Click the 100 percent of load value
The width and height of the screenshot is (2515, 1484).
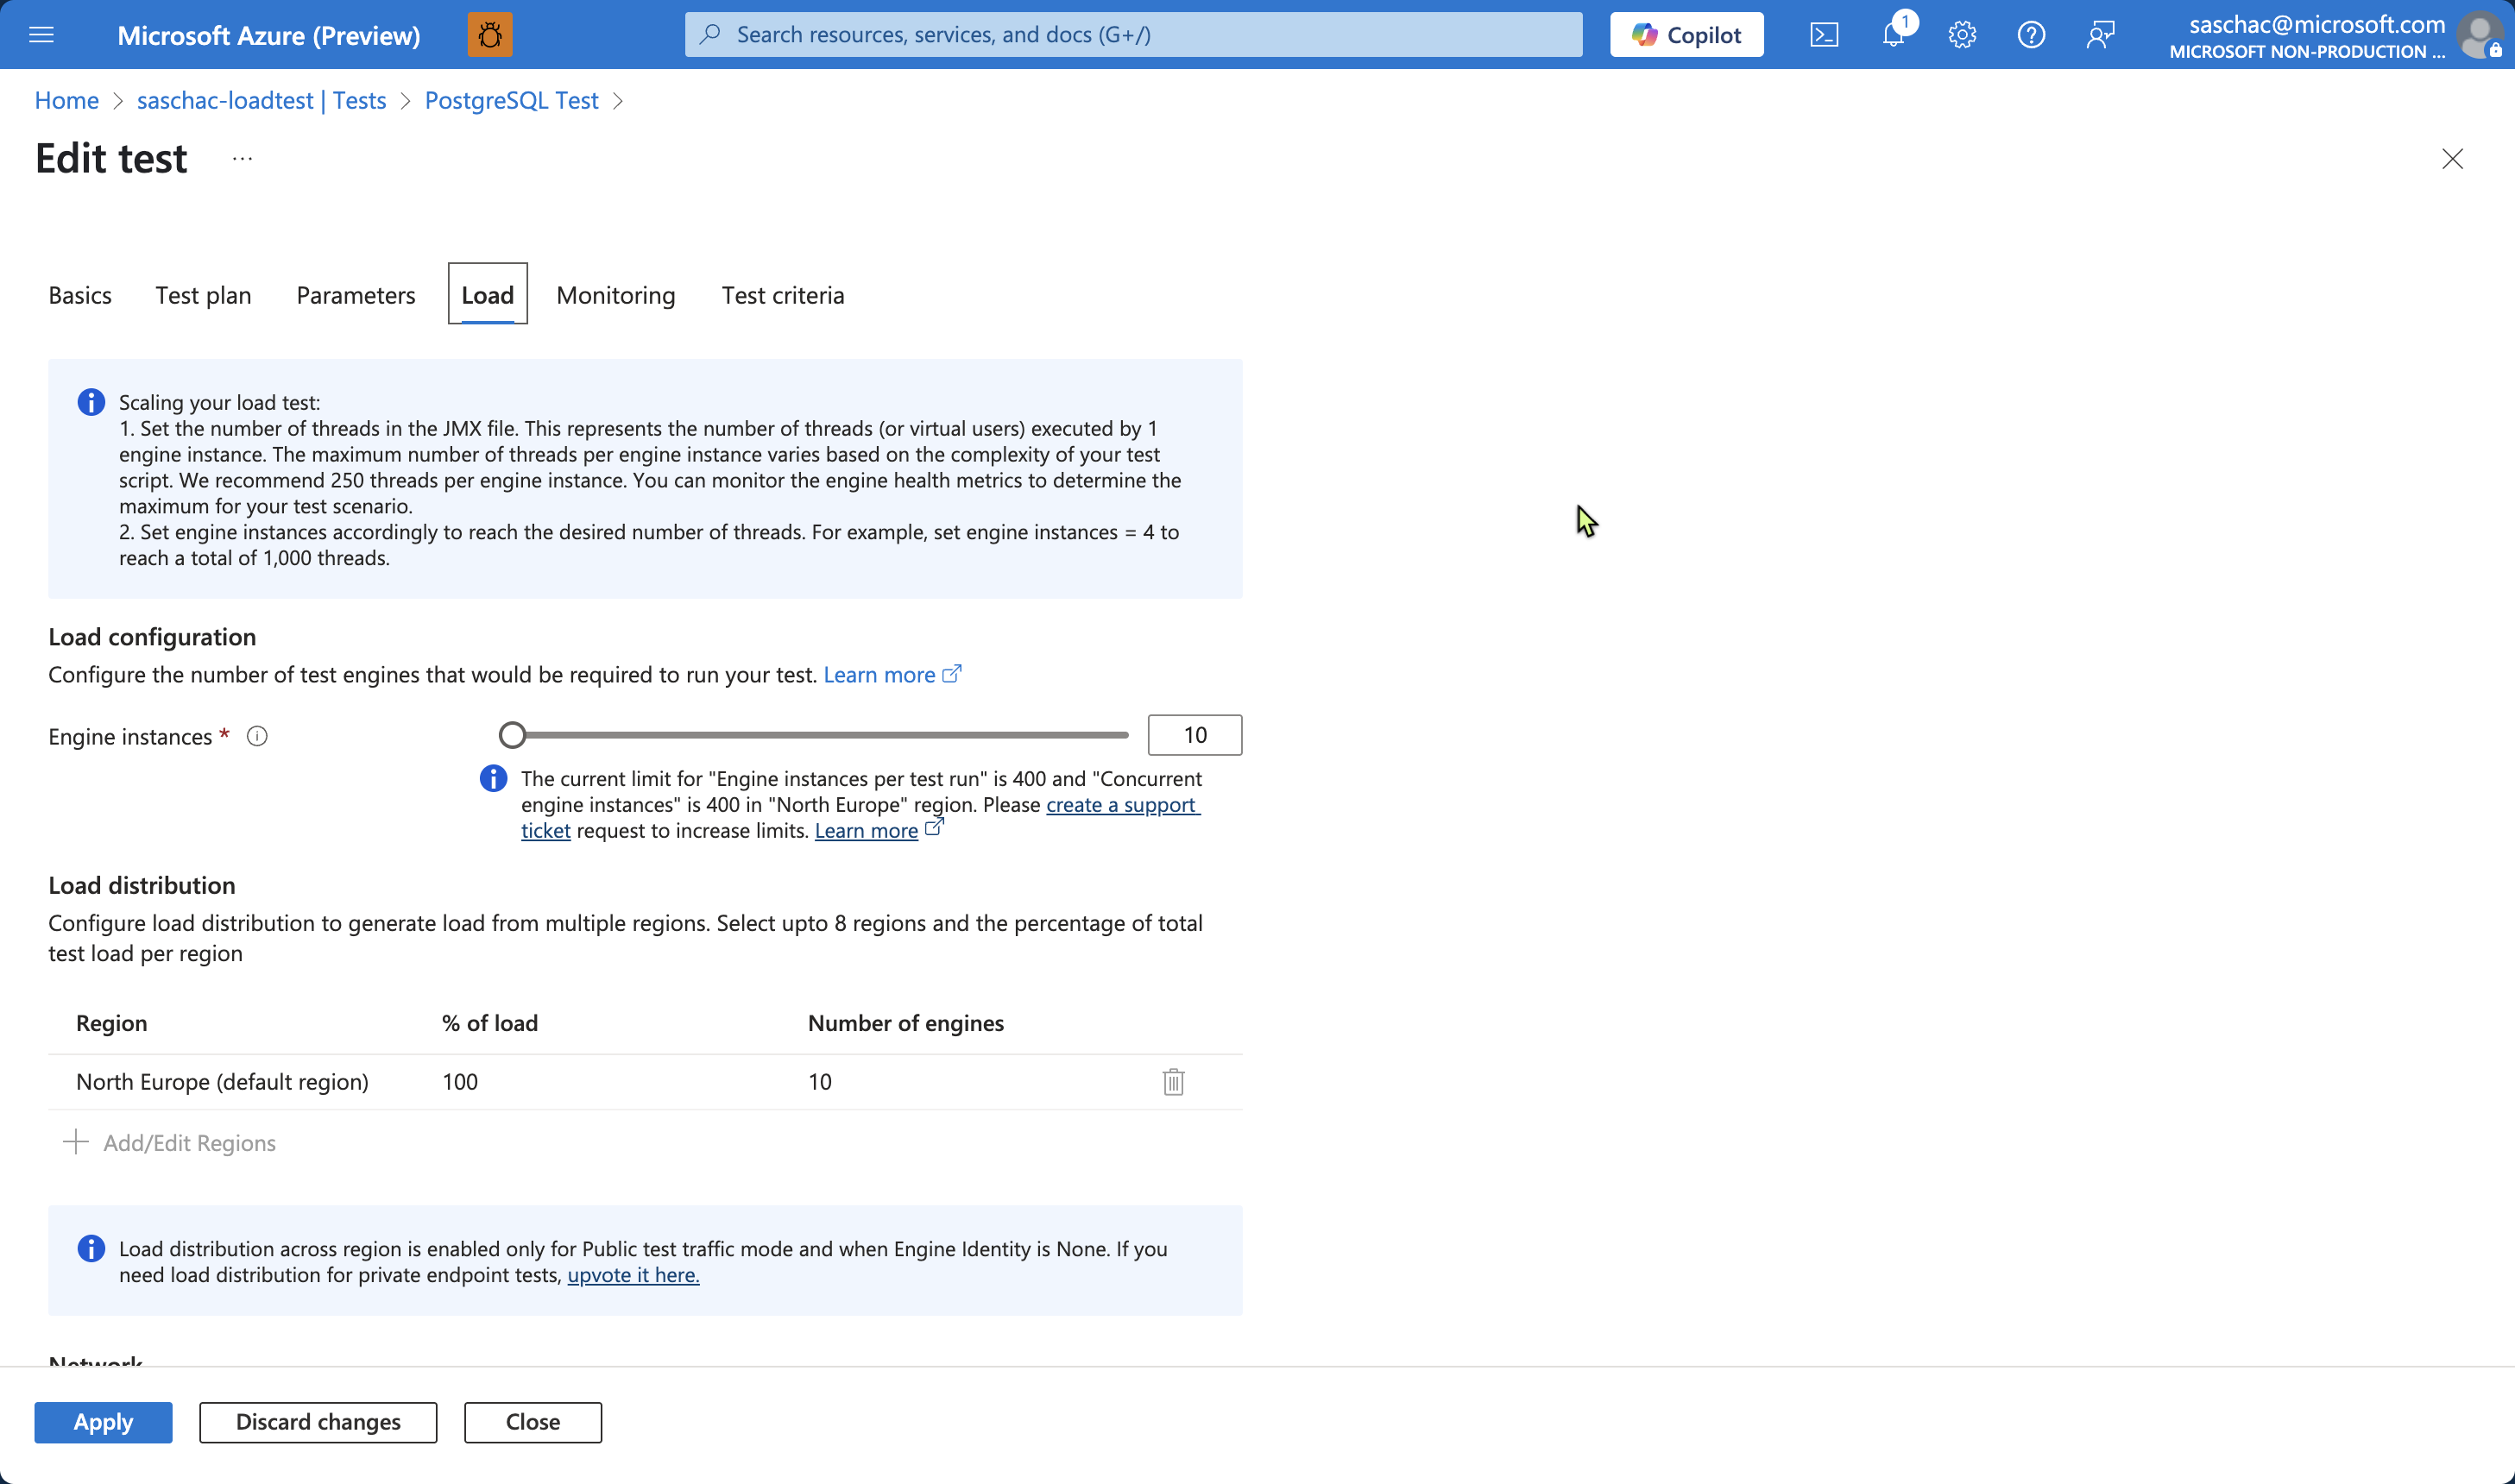click(460, 1082)
